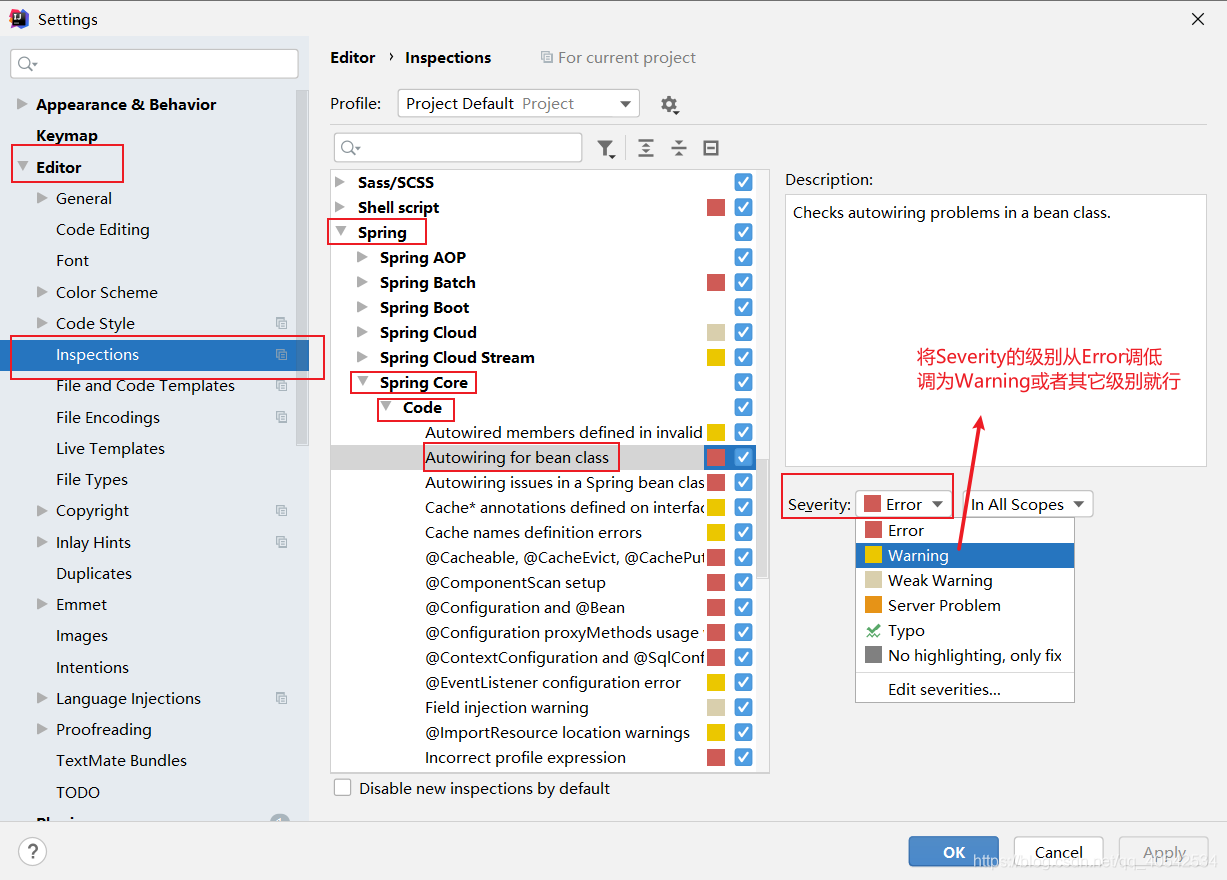Open Edit severities... entry

coord(965,689)
